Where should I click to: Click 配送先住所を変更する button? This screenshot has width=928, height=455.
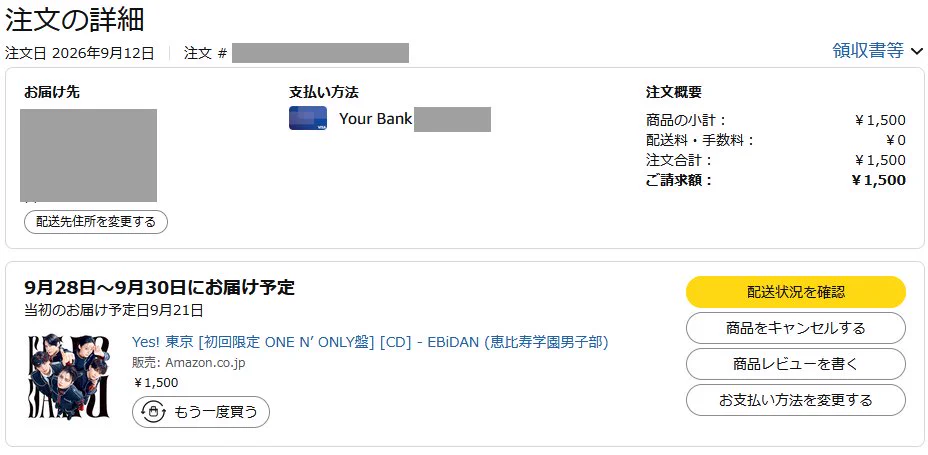click(x=96, y=222)
